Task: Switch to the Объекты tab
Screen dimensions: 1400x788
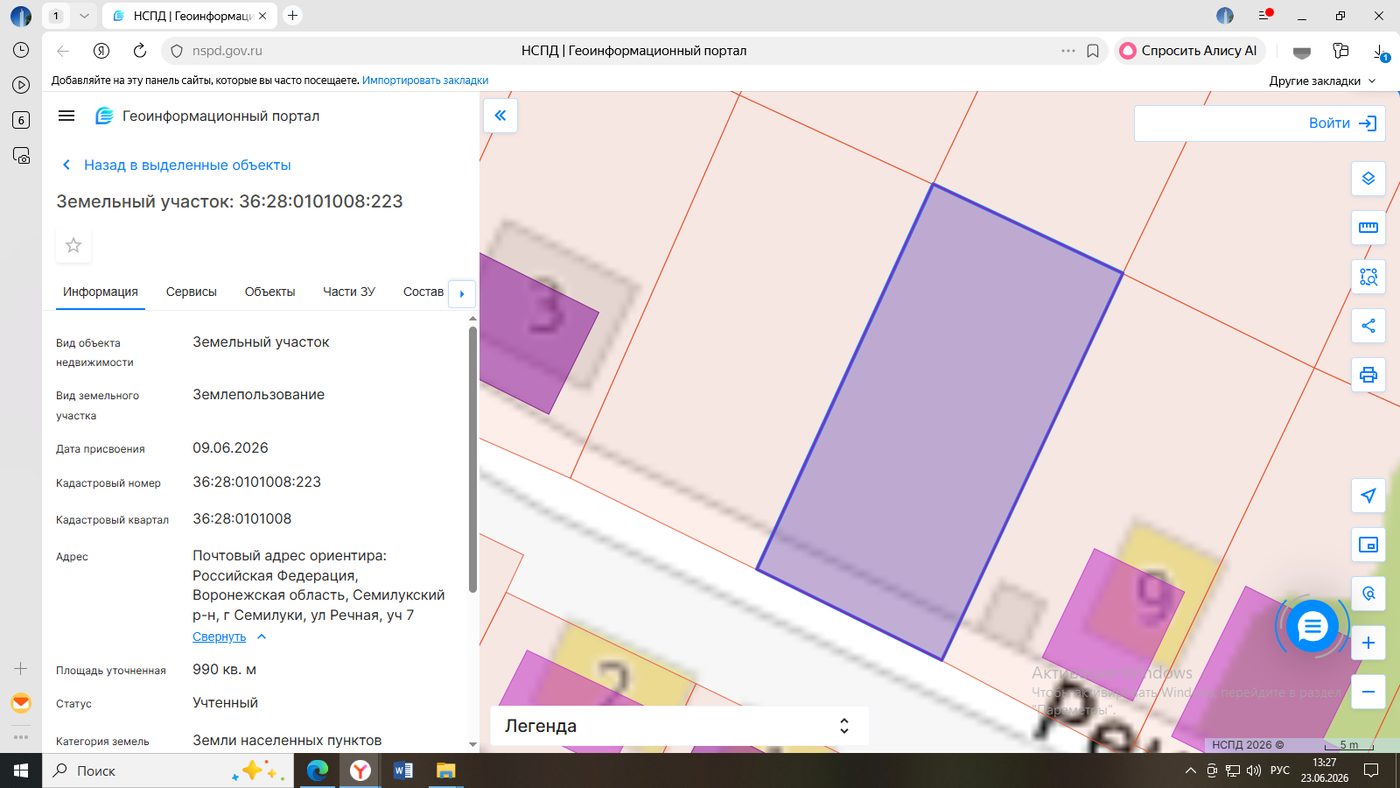Action: (270, 292)
